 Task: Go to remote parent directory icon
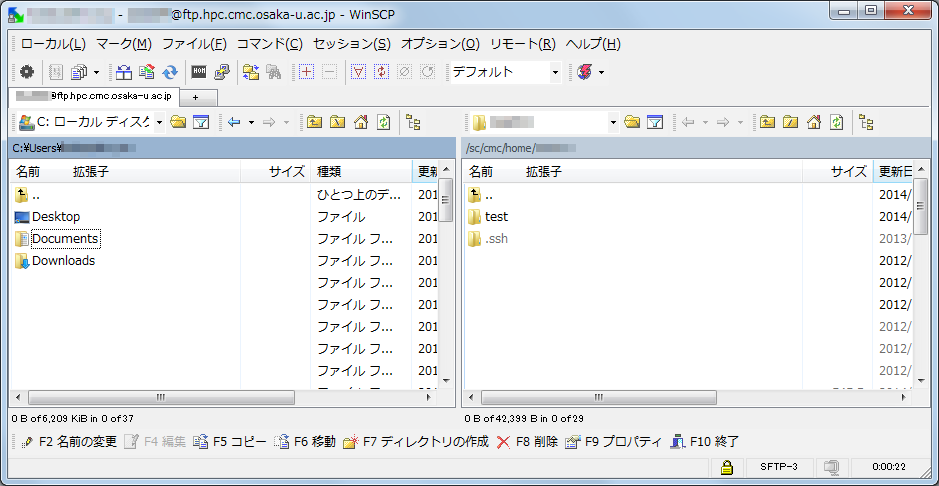[x=767, y=122]
